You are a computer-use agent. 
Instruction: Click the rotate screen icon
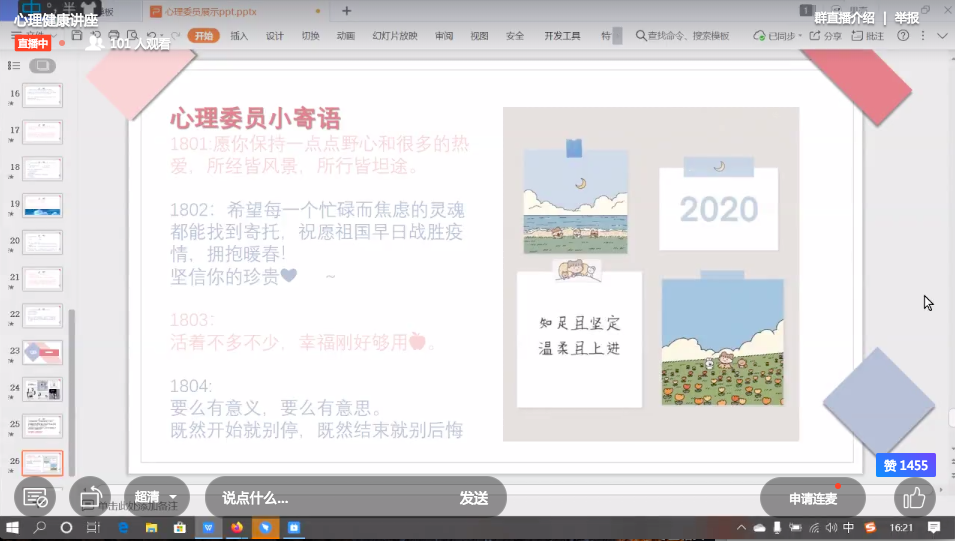(90, 497)
